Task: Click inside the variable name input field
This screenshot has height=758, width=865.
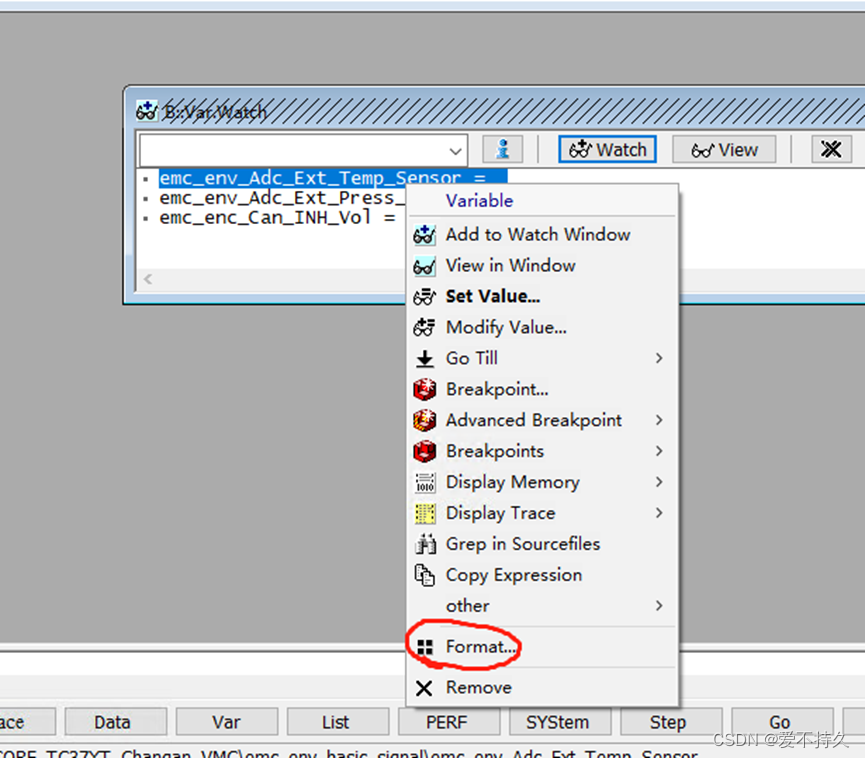Action: [x=292, y=151]
